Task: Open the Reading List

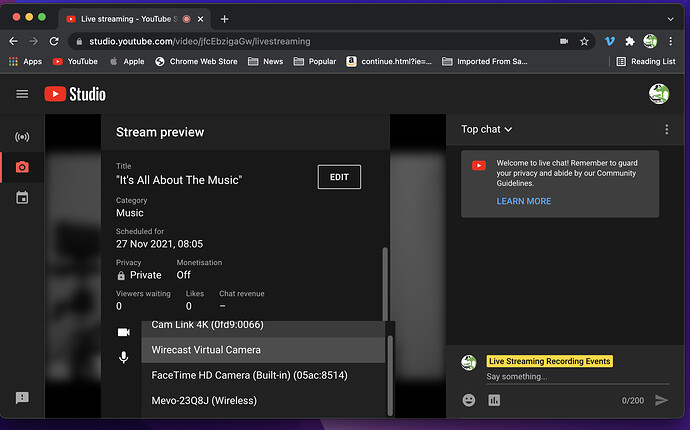Action: click(646, 62)
